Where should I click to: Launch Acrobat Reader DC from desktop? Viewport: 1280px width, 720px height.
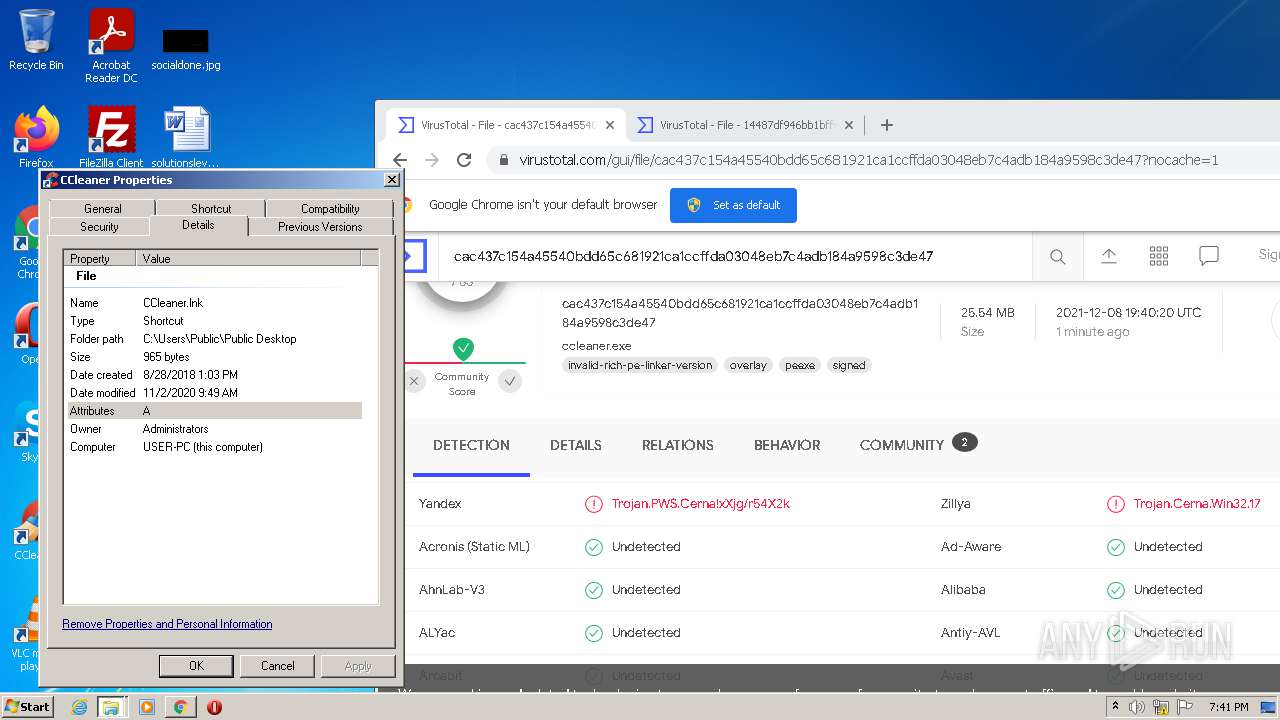111,46
